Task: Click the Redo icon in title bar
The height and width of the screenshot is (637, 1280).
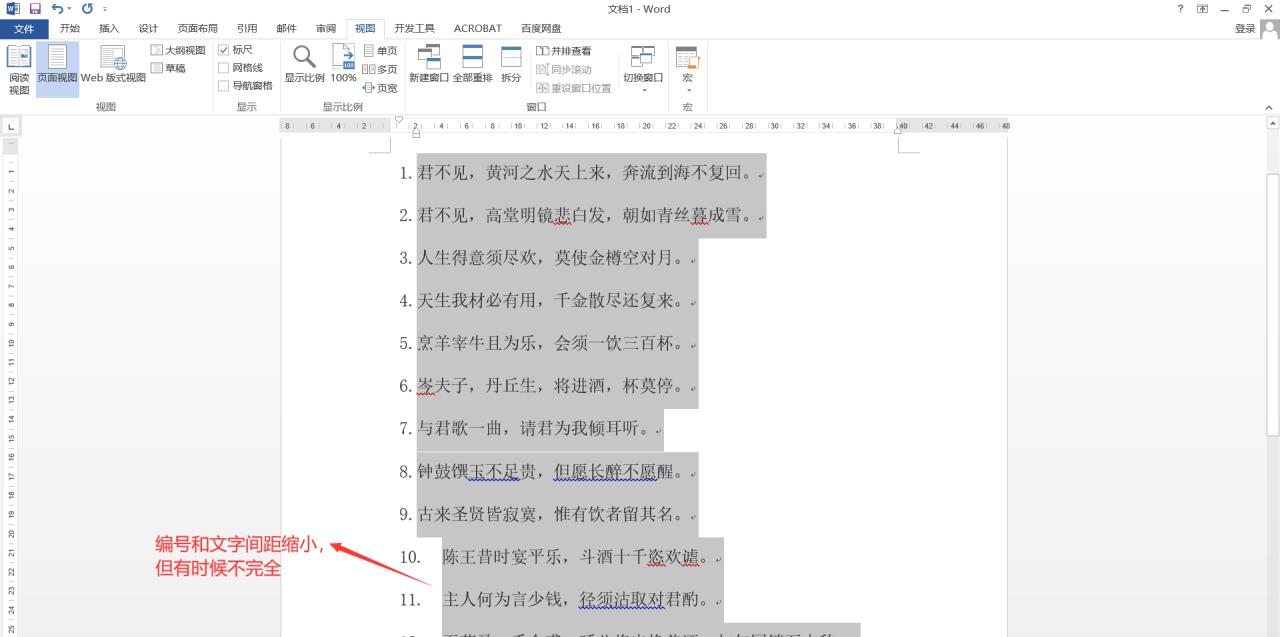Action: [87, 9]
